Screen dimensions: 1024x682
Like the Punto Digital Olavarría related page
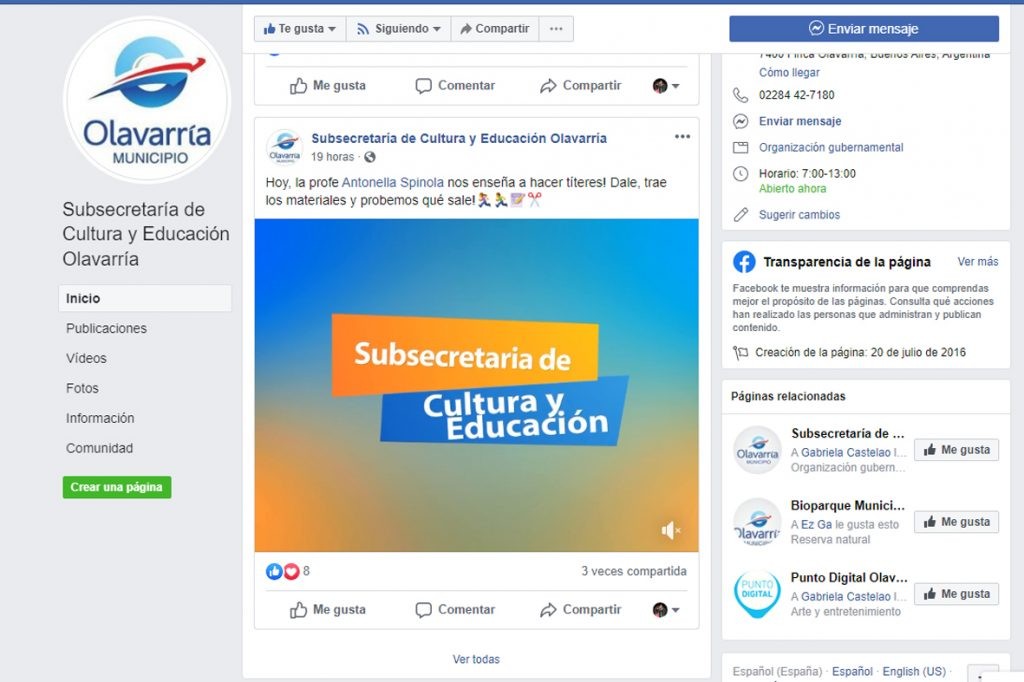point(956,594)
